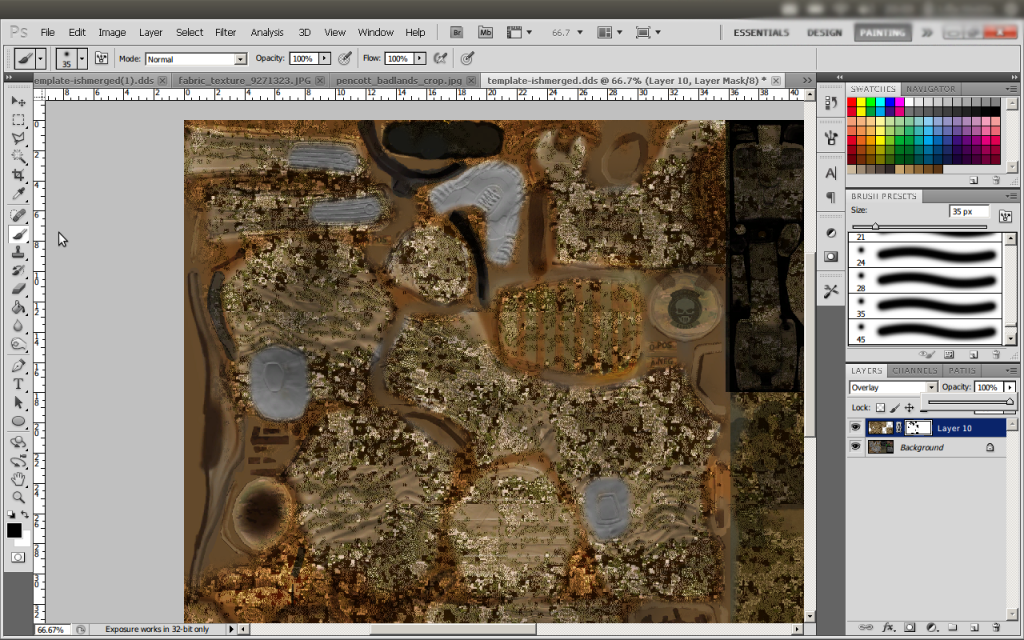Toggle lock transparent pixels in Layers panel
This screenshot has height=640, width=1024.
pos(880,408)
